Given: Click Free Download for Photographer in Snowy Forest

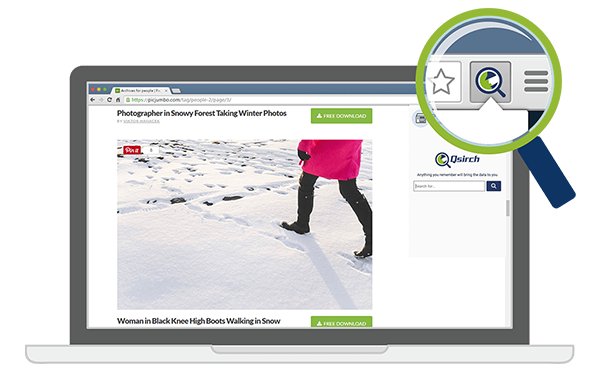Looking at the screenshot, I should pos(341,116).
